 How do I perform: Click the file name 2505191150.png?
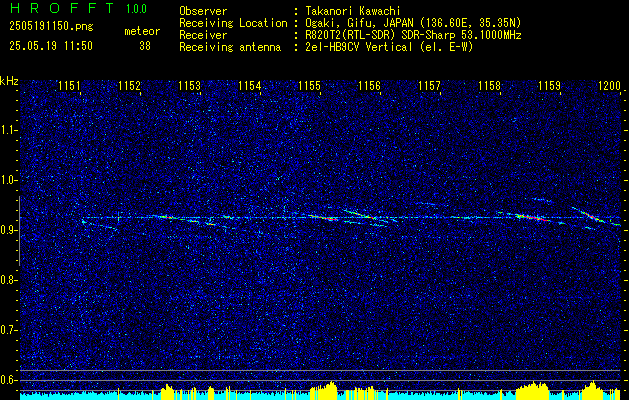[51, 26]
